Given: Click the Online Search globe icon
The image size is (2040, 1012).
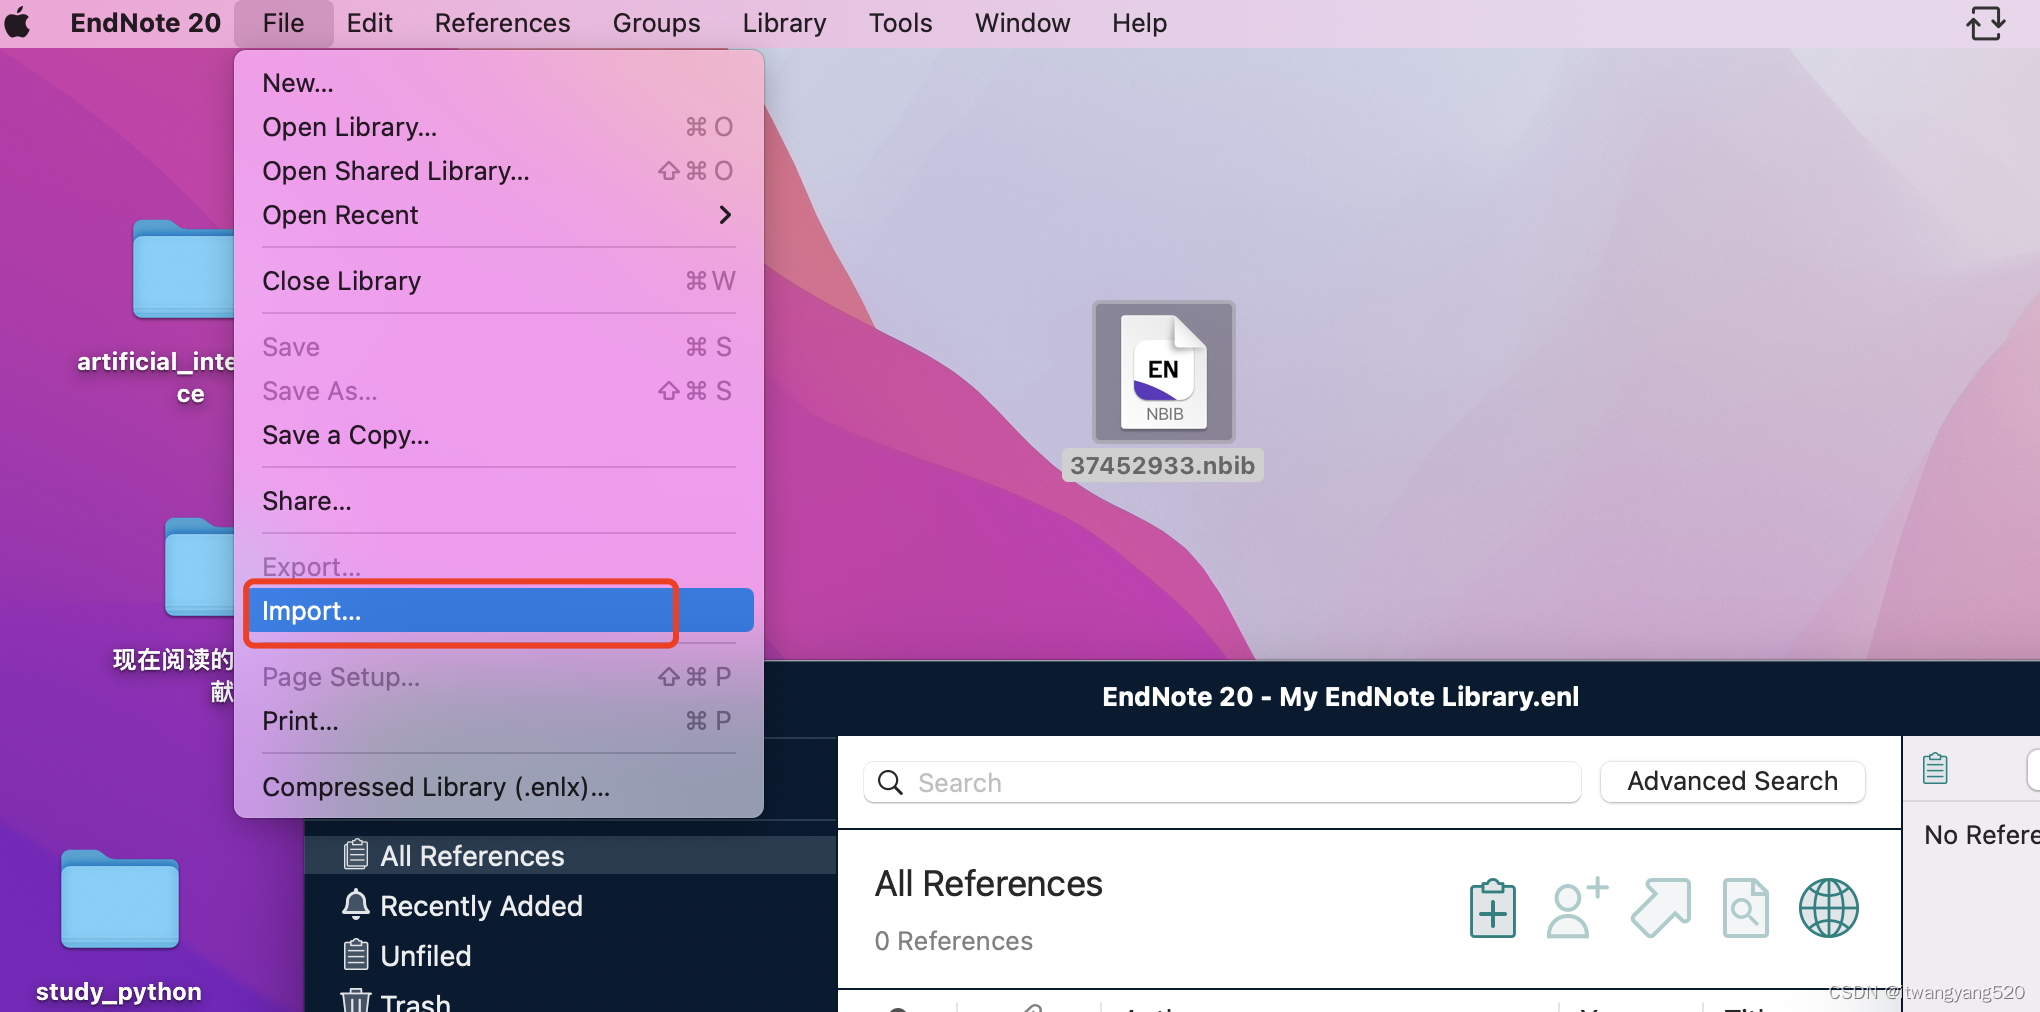Looking at the screenshot, I should coord(1828,908).
